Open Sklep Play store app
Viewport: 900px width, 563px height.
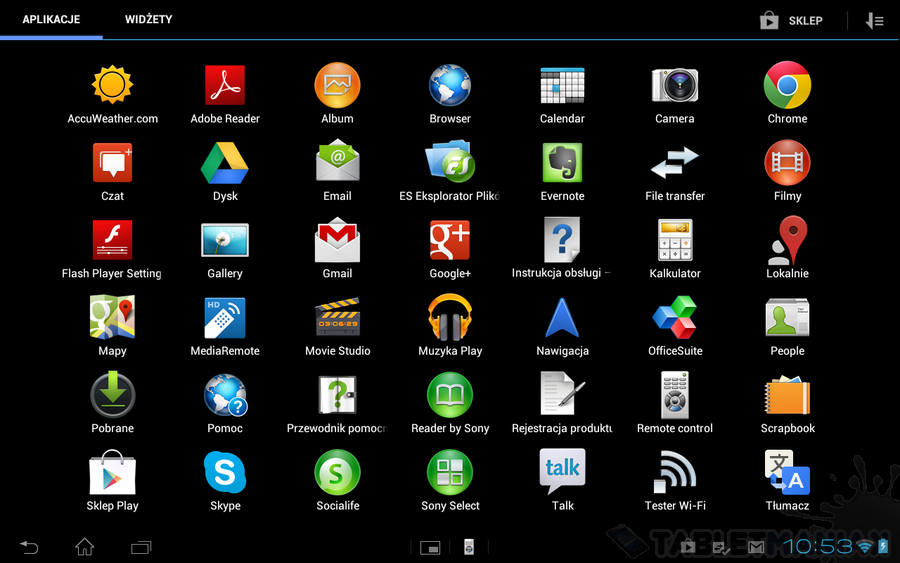pos(112,472)
